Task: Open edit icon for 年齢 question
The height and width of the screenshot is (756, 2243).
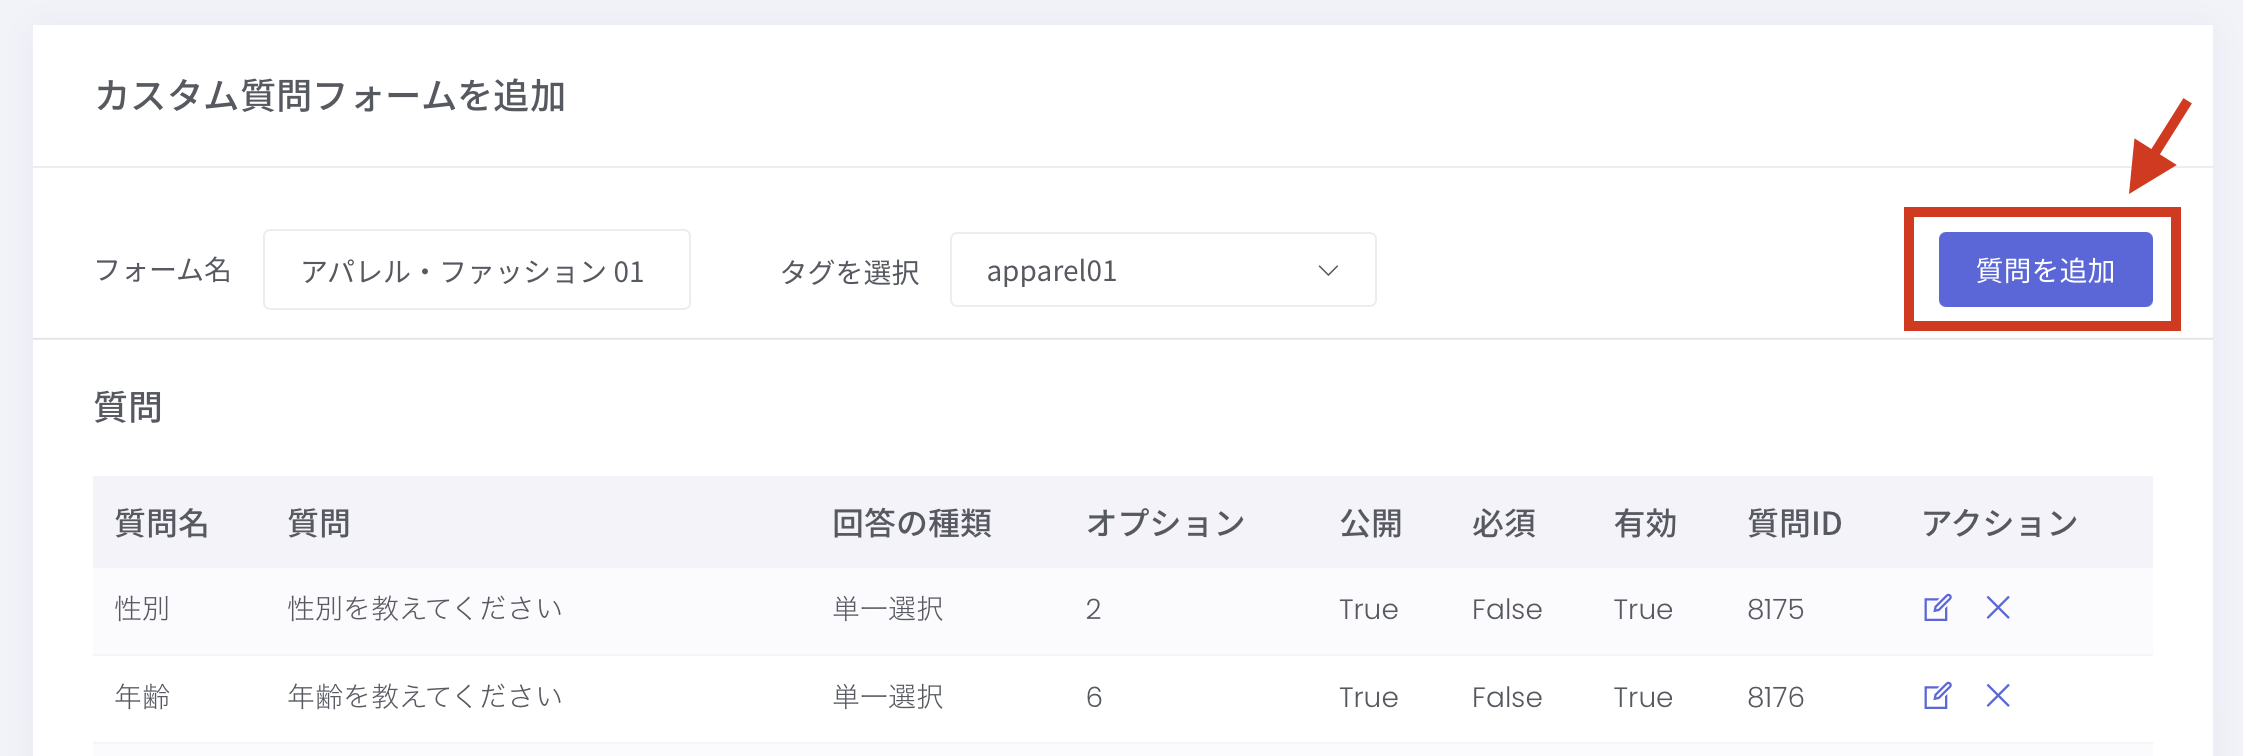Action: [1937, 696]
